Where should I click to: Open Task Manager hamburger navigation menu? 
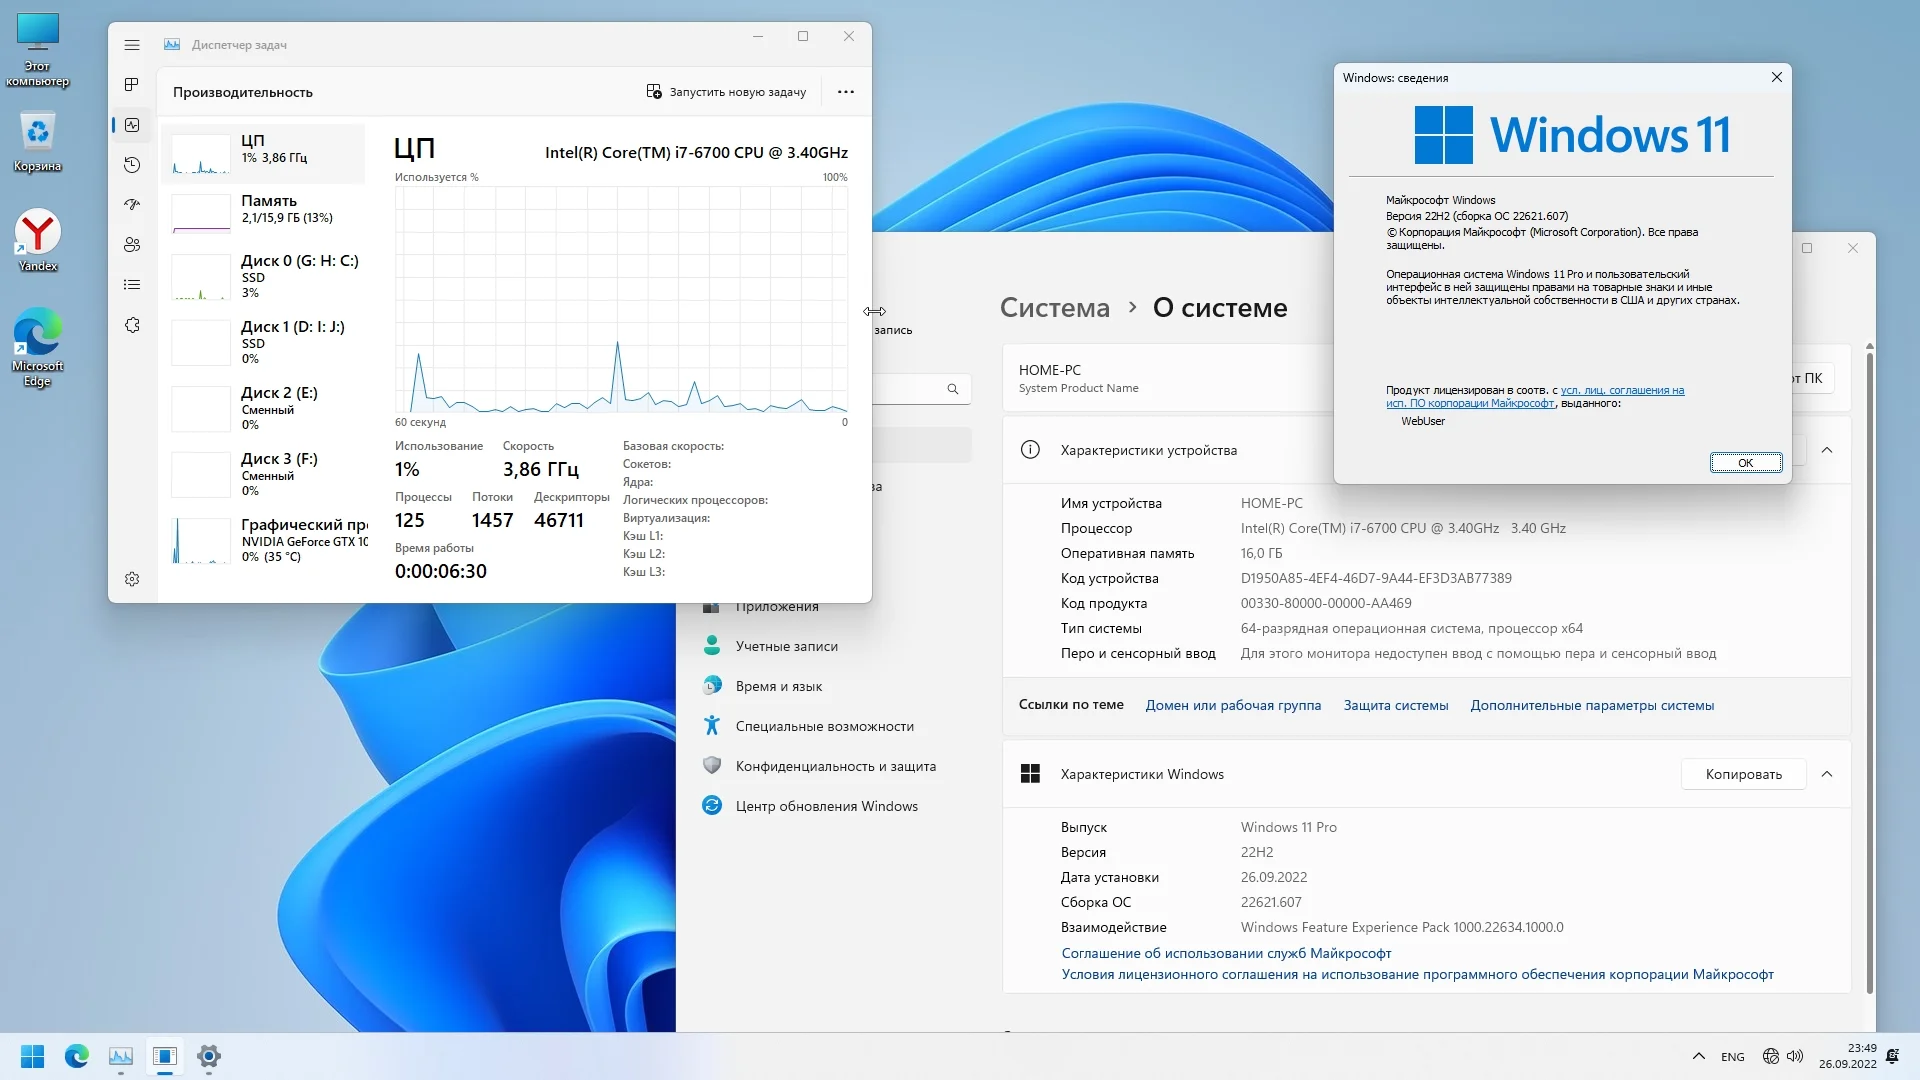(132, 45)
